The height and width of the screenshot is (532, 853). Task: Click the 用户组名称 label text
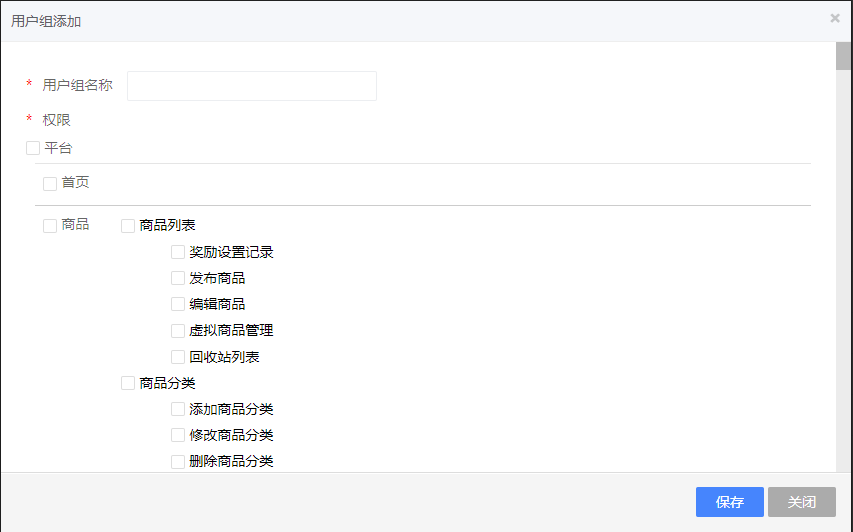[77, 85]
